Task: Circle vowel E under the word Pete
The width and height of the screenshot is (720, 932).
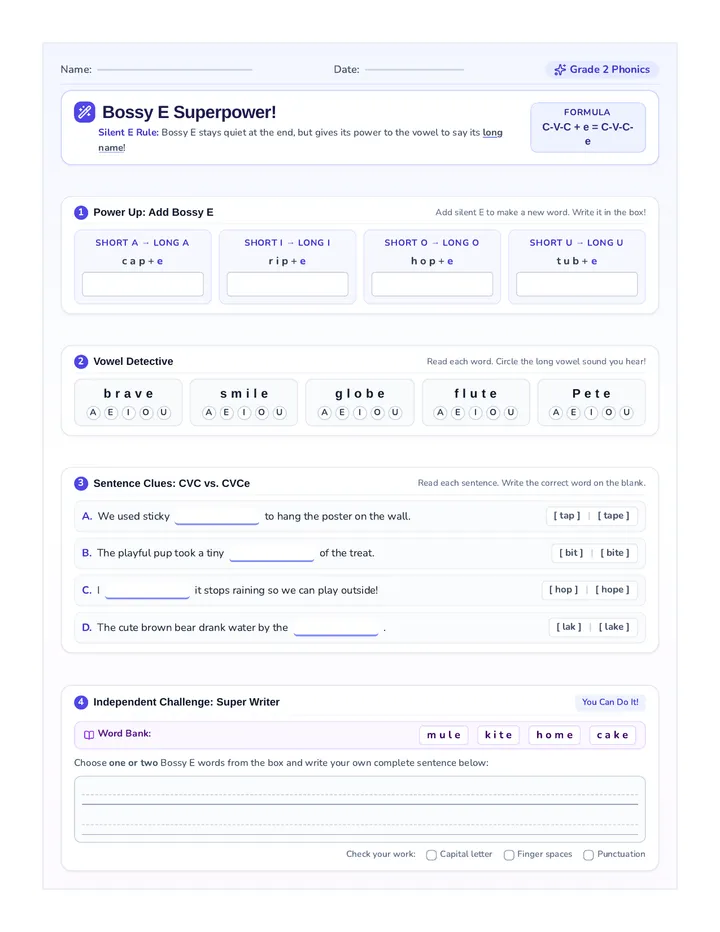Action: [x=573, y=413]
